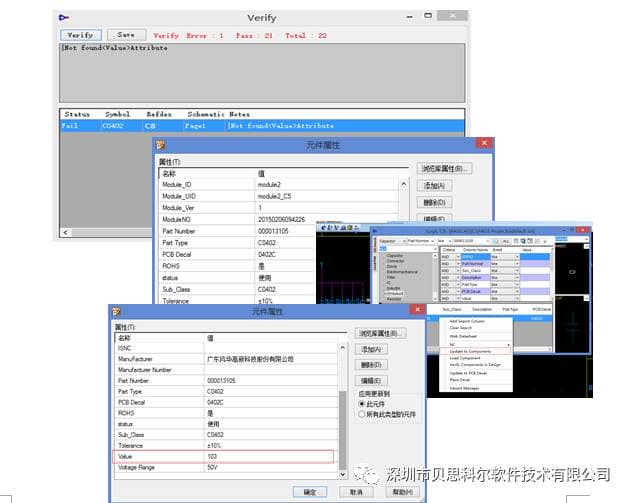Viewport: 631px width, 503px height.
Task: Click scroll down arrow in front attribute list
Action: [342, 474]
